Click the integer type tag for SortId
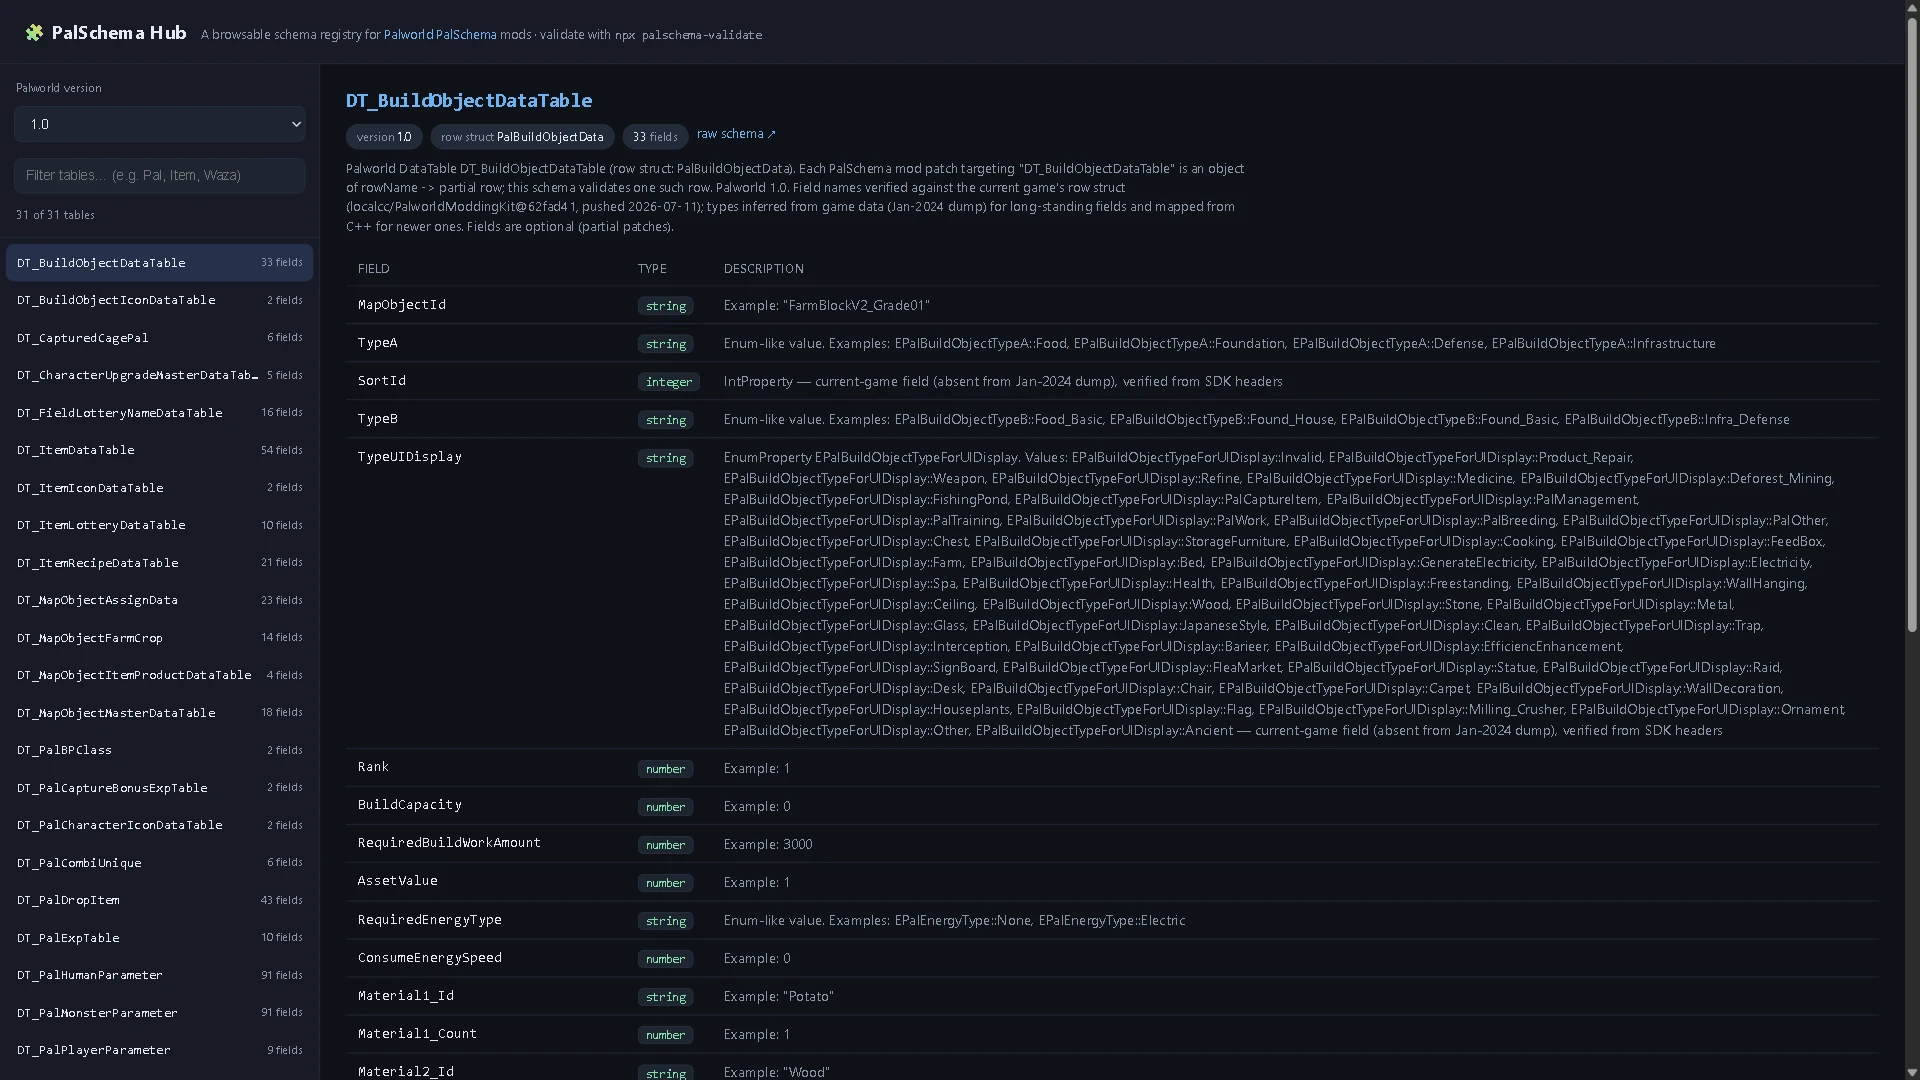Image resolution: width=1920 pixels, height=1080 pixels. point(669,382)
